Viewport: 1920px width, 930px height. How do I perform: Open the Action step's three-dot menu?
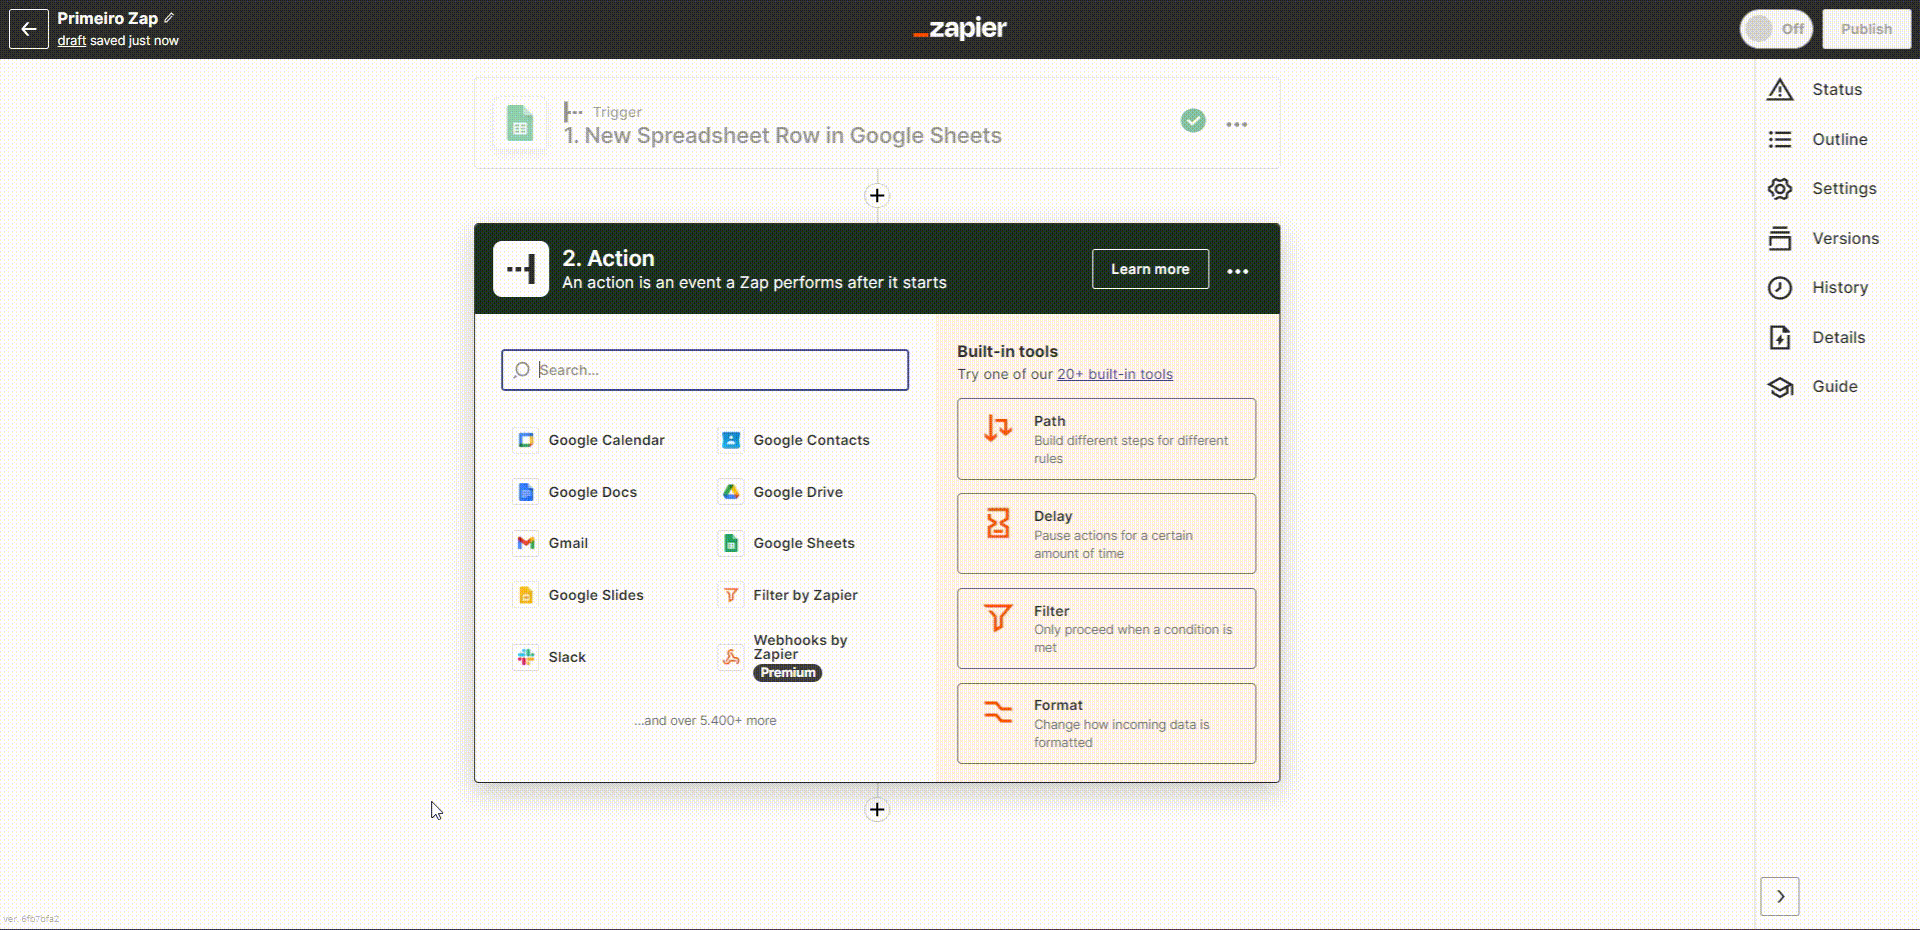pos(1238,271)
